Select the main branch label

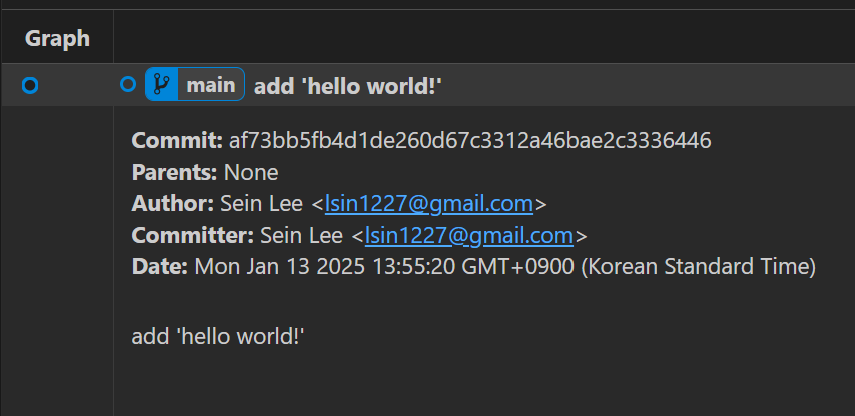pyautogui.click(x=211, y=85)
